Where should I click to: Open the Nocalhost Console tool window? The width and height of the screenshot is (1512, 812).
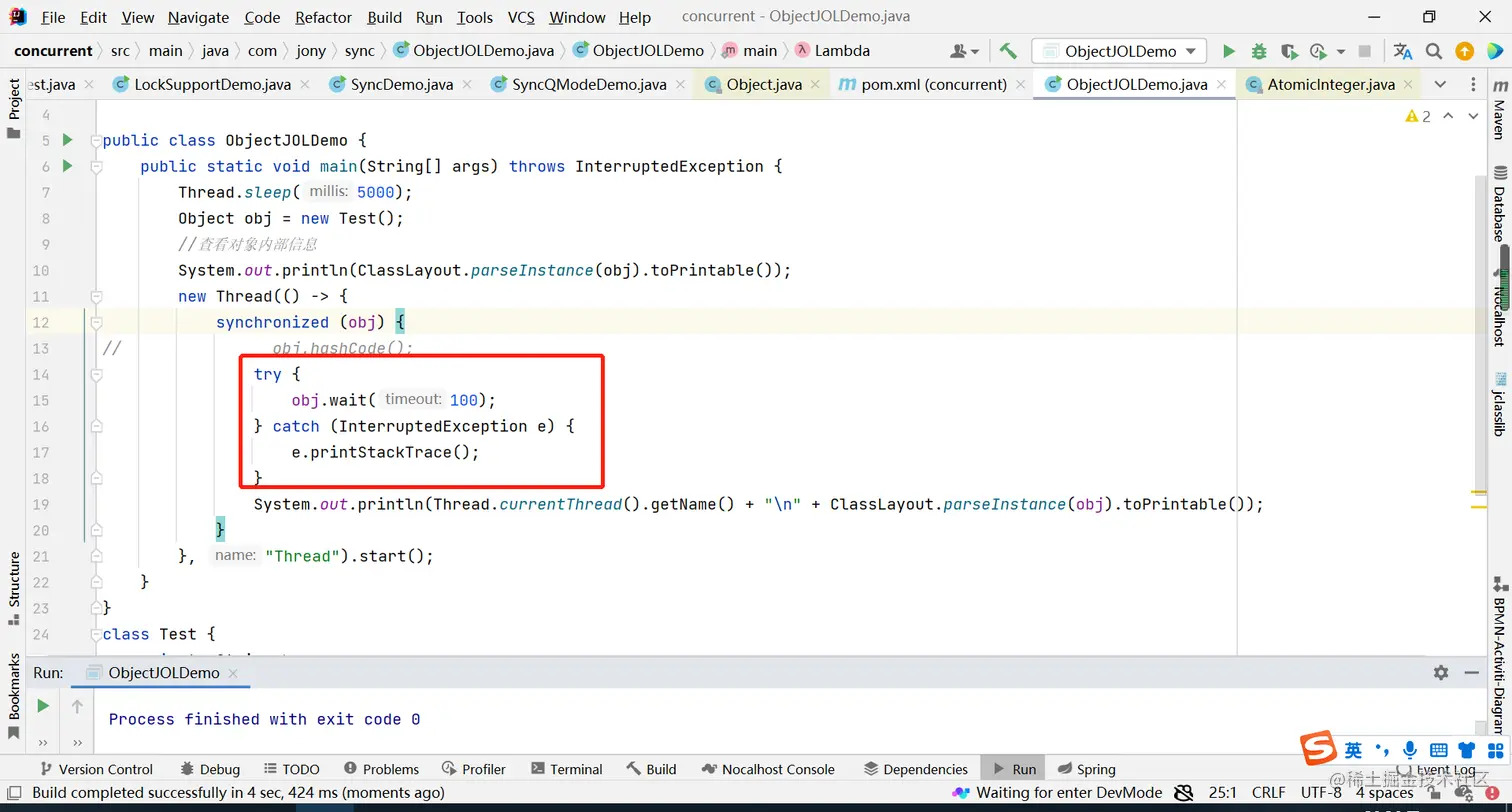768,769
